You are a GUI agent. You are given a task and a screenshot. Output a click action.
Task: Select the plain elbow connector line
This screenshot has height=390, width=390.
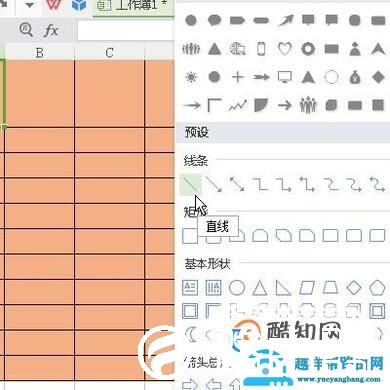tap(260, 184)
